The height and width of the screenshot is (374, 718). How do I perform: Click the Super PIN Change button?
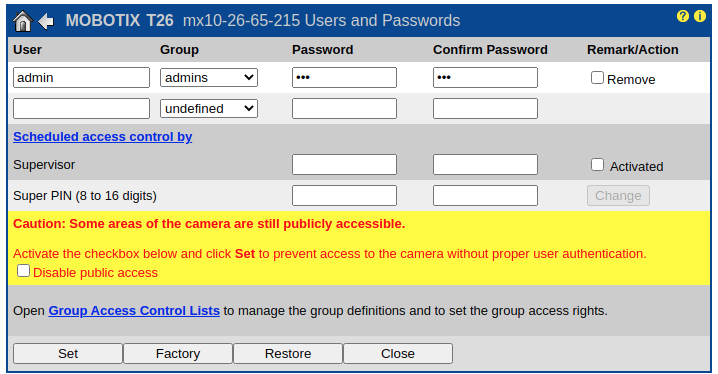point(618,196)
